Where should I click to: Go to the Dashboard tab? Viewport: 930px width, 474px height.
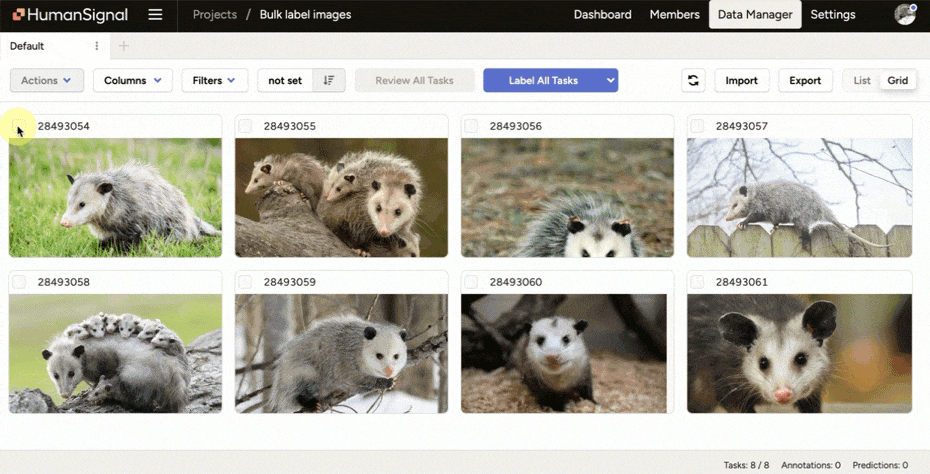(602, 15)
